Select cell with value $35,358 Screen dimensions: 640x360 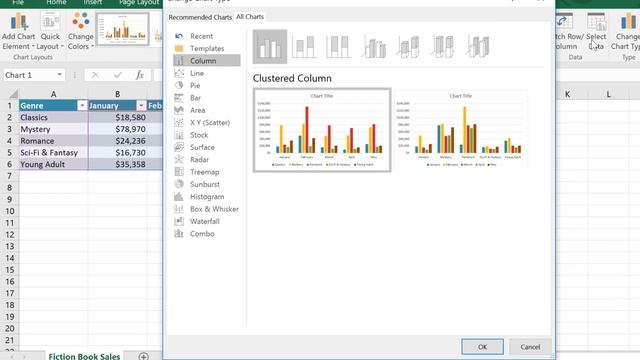(118, 164)
